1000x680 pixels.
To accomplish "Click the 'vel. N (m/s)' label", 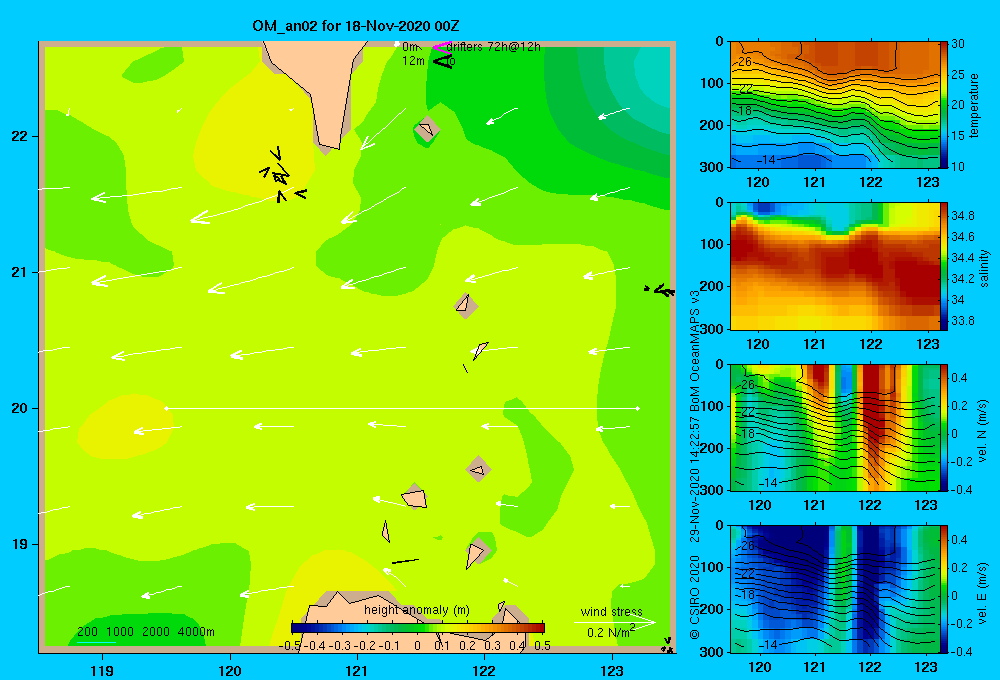I will pos(983,431).
